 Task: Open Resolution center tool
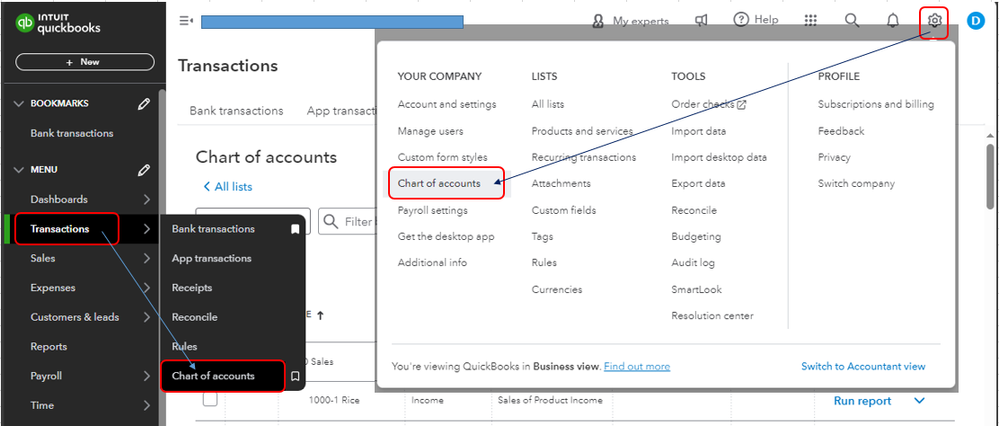(x=712, y=316)
